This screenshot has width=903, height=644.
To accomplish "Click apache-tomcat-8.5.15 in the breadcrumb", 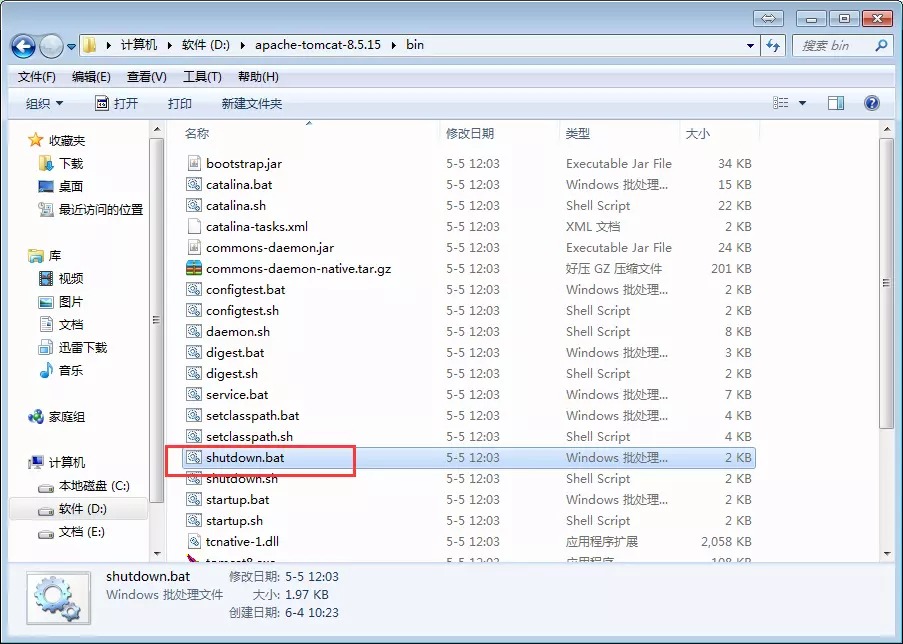I will (x=318, y=45).
